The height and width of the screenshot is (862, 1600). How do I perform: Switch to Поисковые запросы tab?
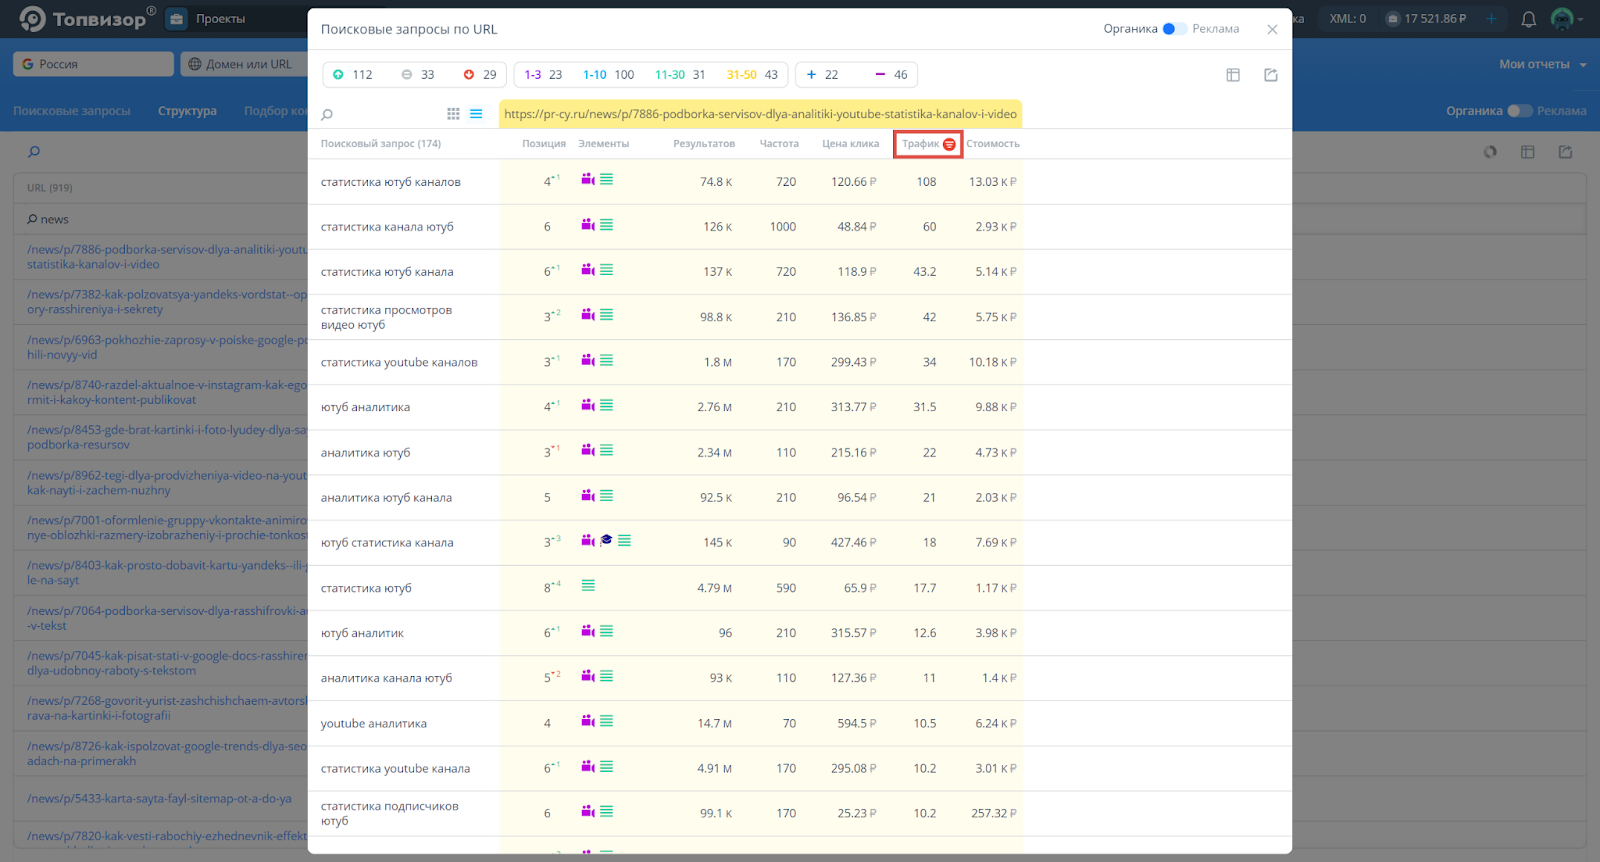pyautogui.click(x=72, y=111)
